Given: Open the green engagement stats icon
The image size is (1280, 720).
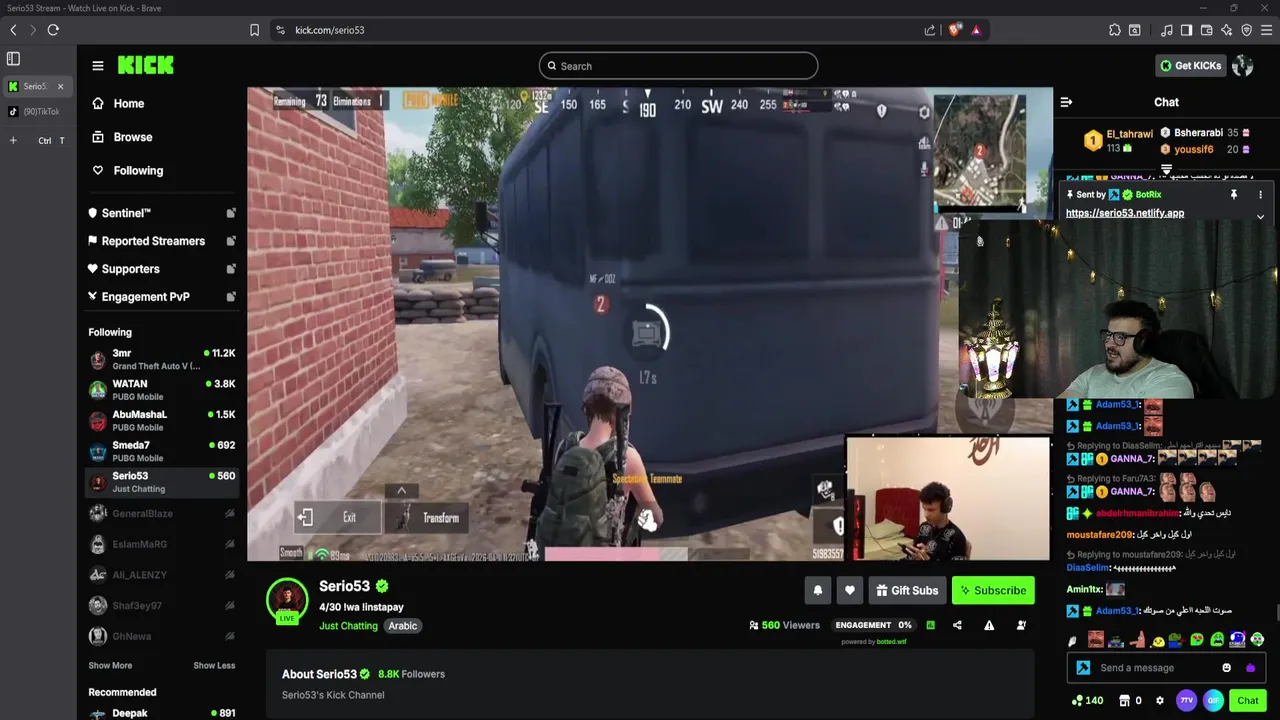Looking at the screenshot, I should coord(930,625).
